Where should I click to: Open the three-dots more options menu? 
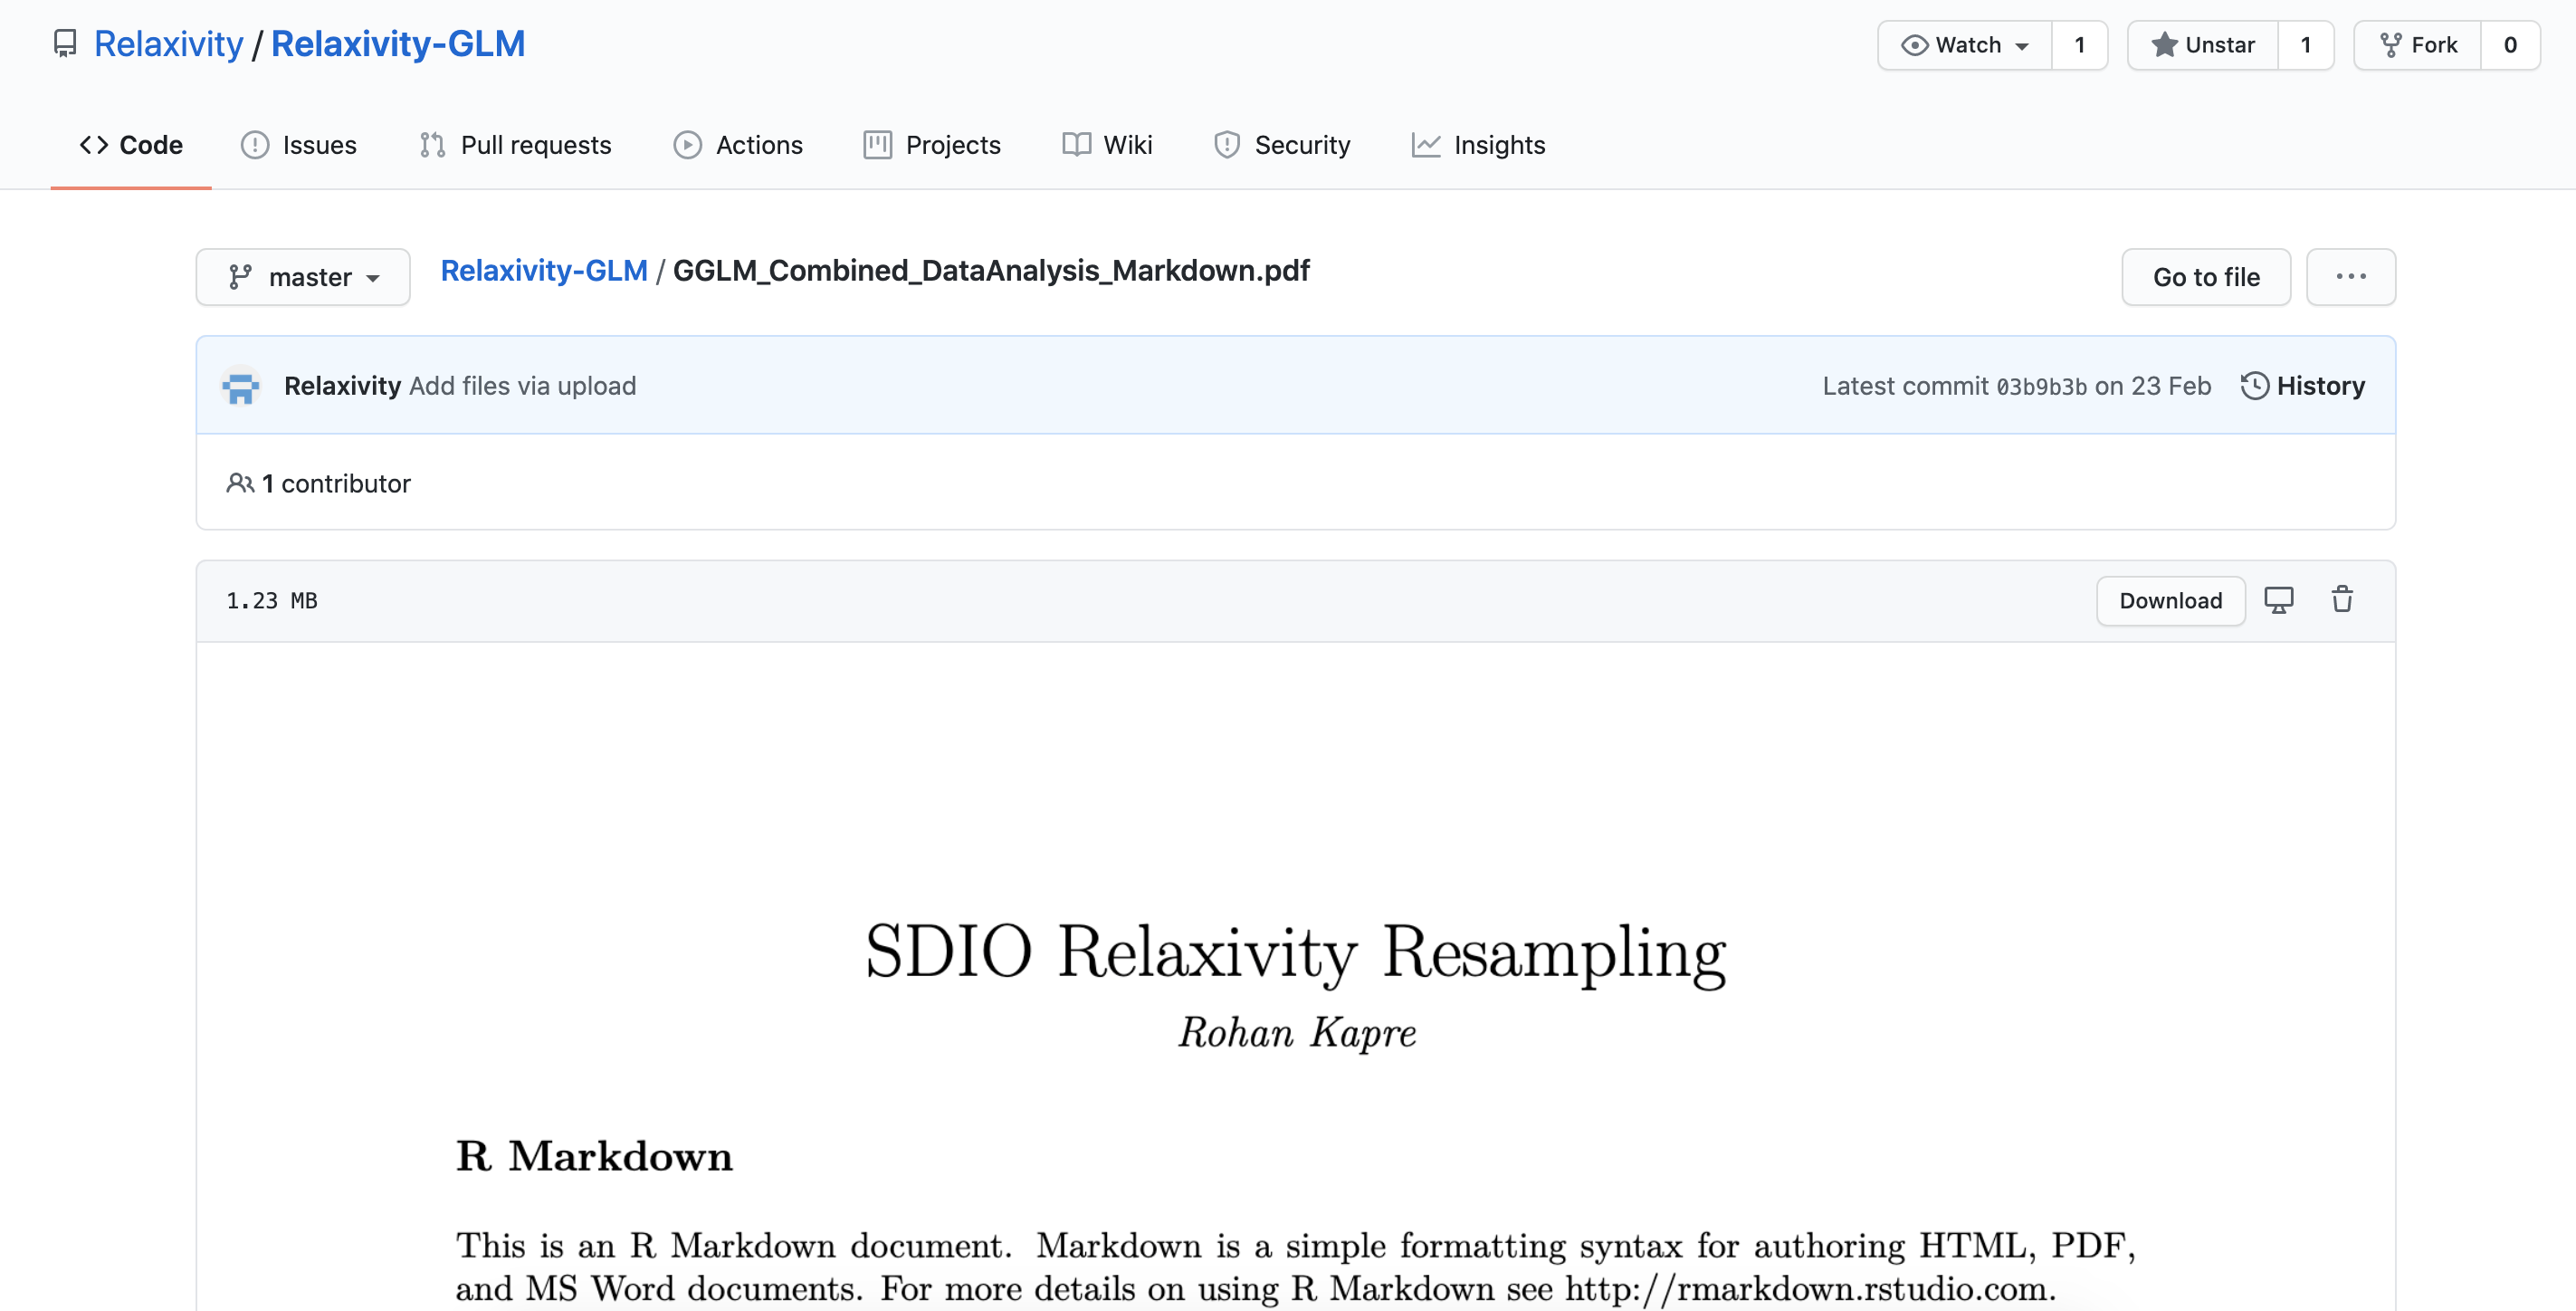click(x=2350, y=277)
